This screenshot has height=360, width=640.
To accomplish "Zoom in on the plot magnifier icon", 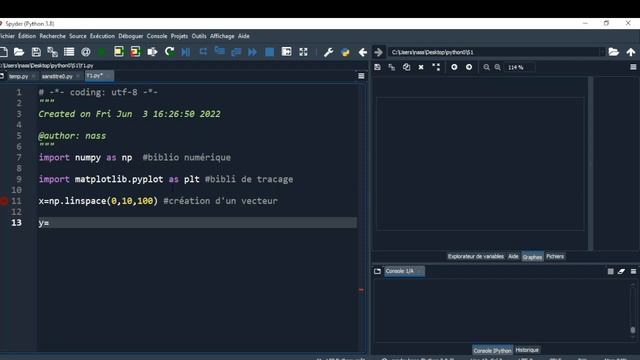I will (498, 67).
